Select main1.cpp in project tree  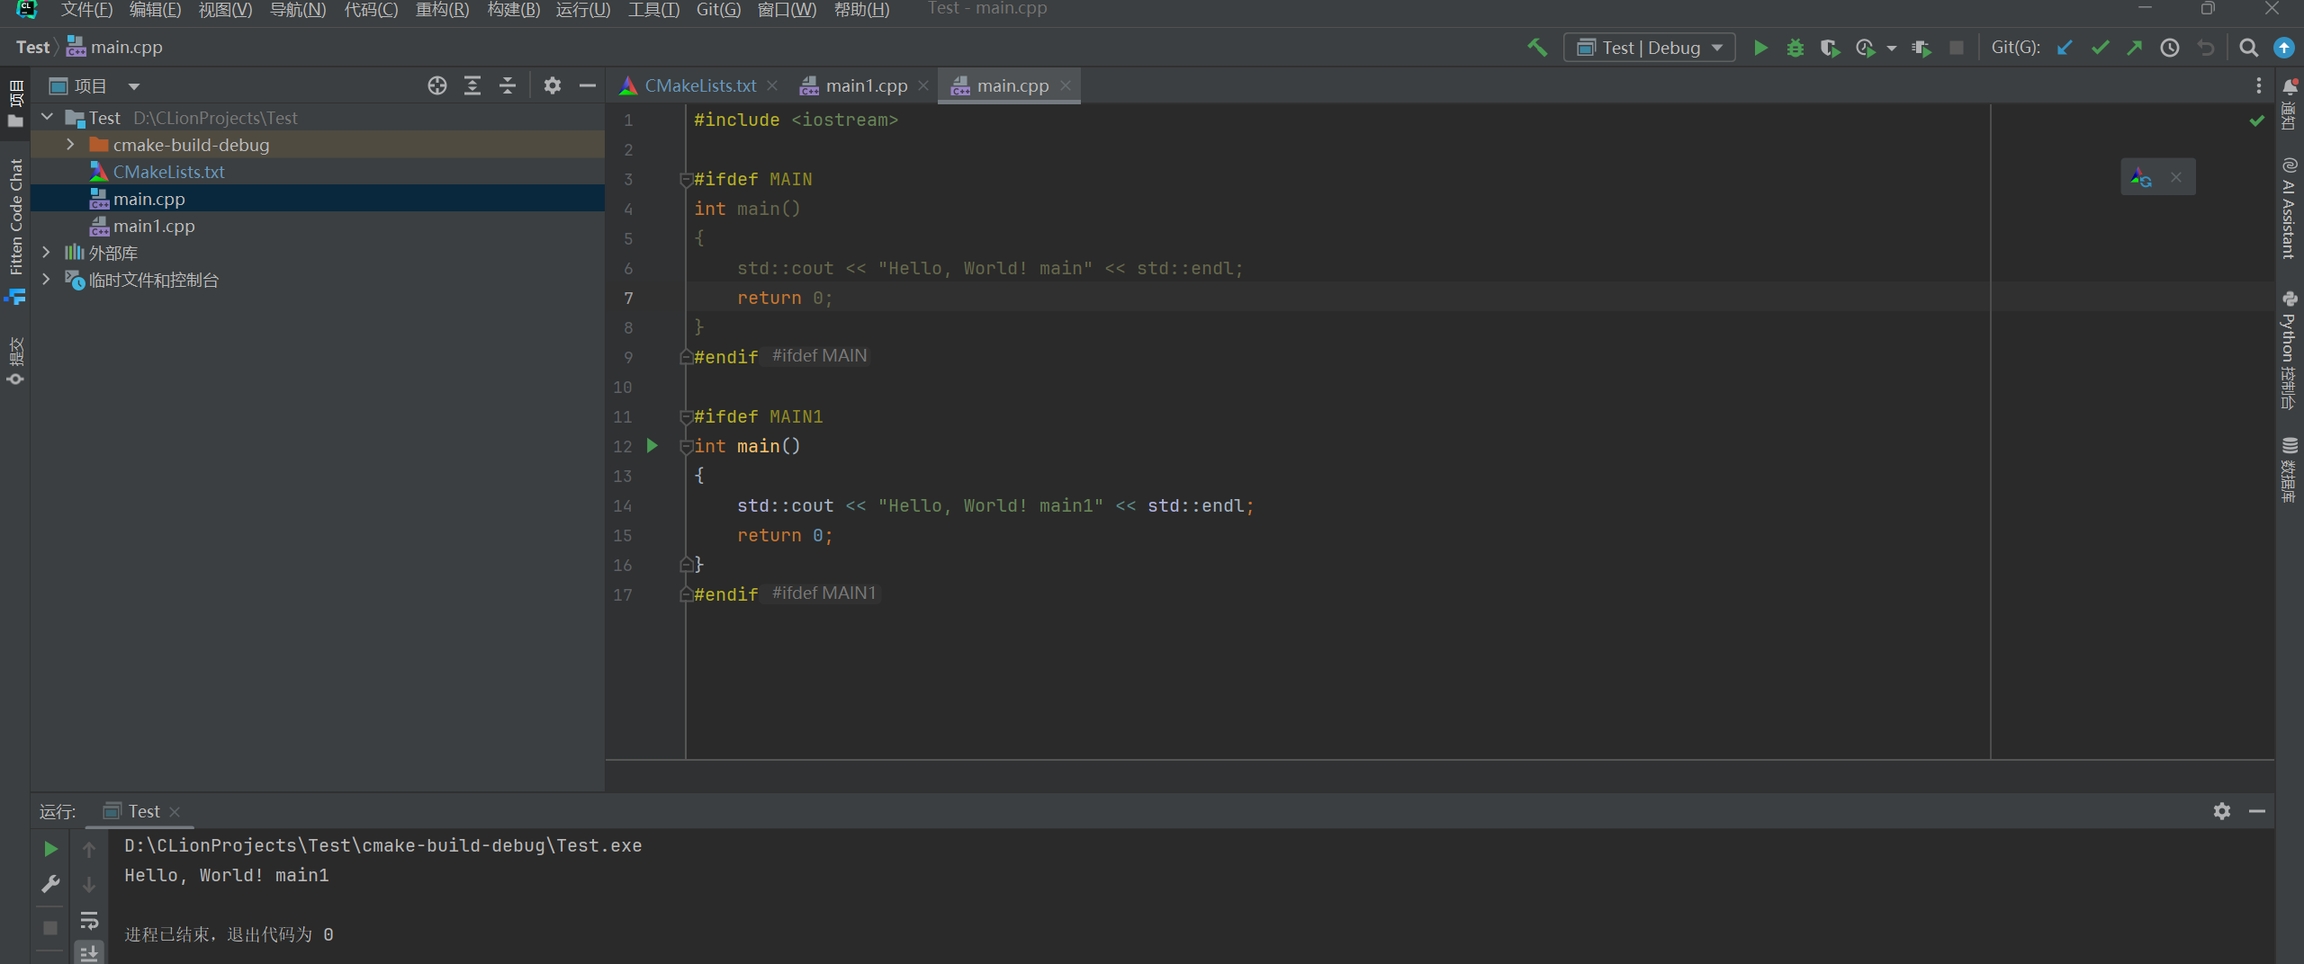(x=153, y=226)
